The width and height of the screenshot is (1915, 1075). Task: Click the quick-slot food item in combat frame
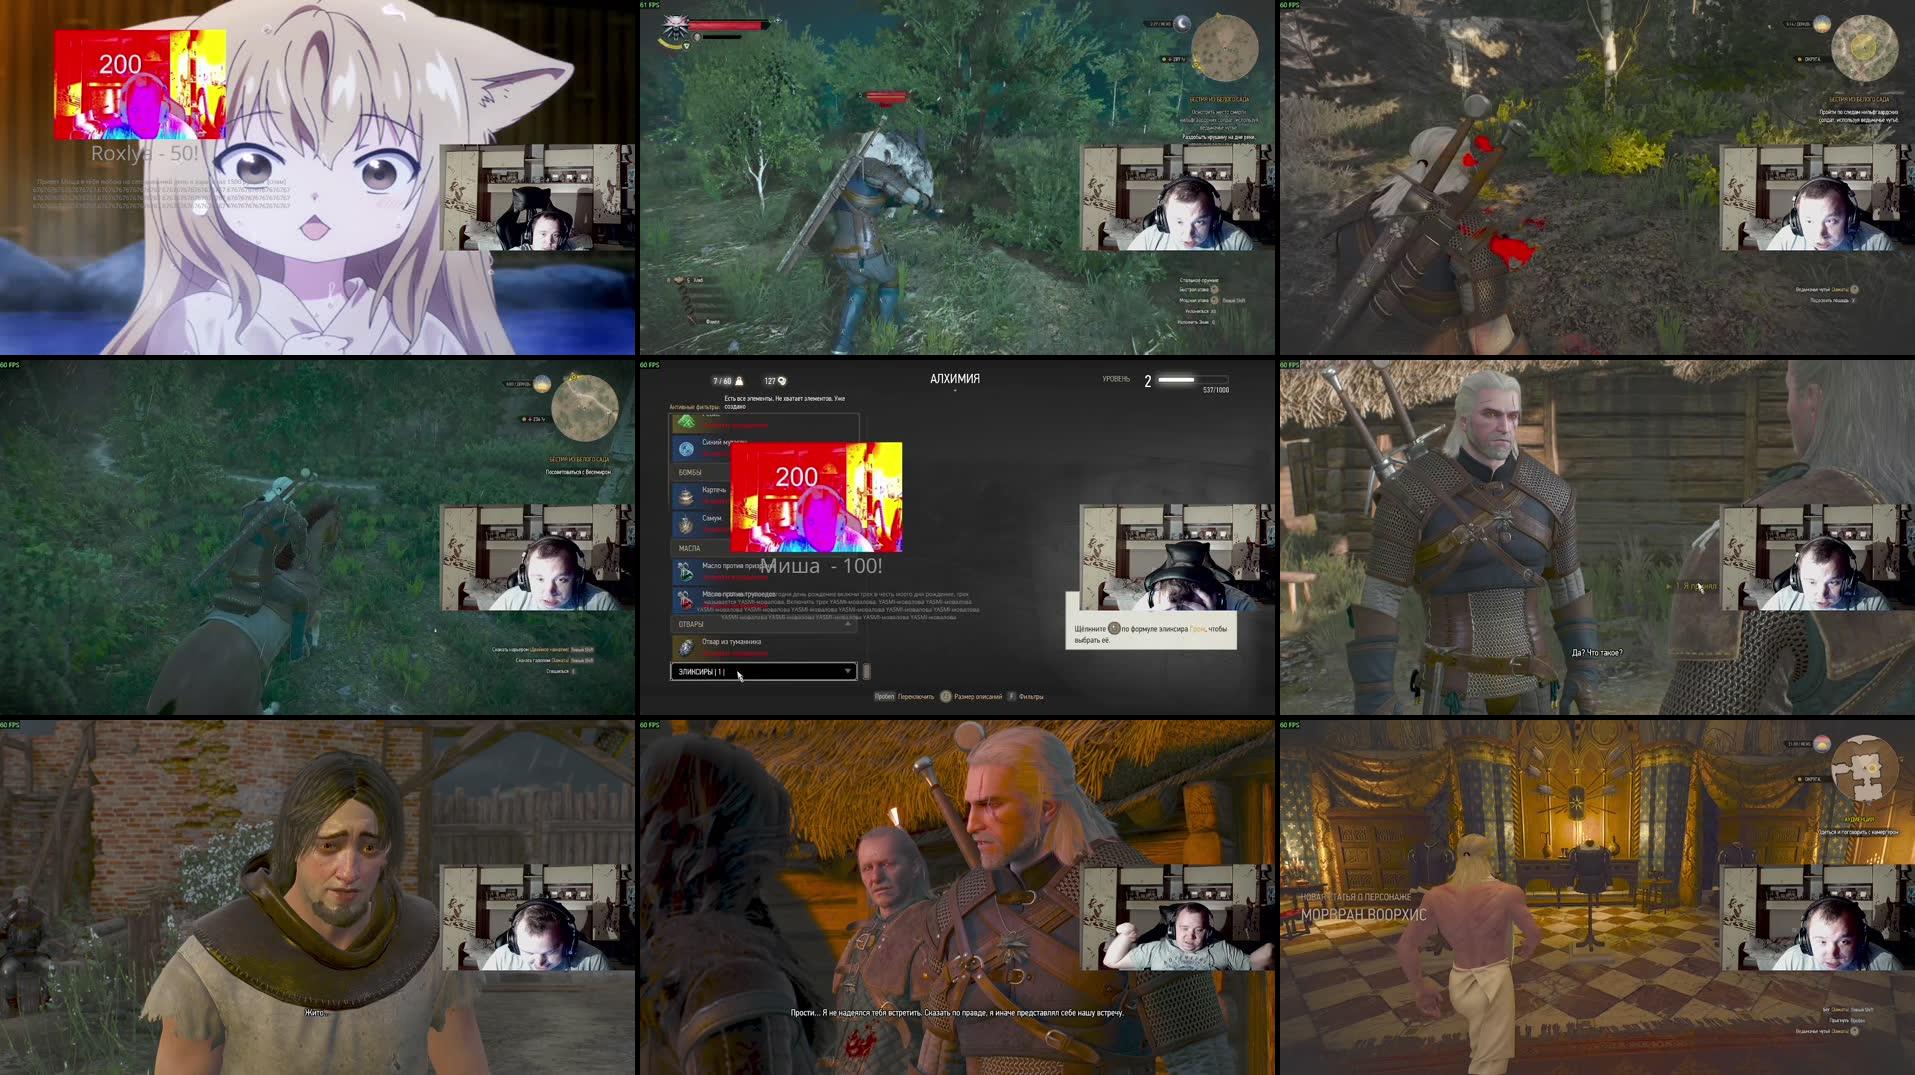679,281
